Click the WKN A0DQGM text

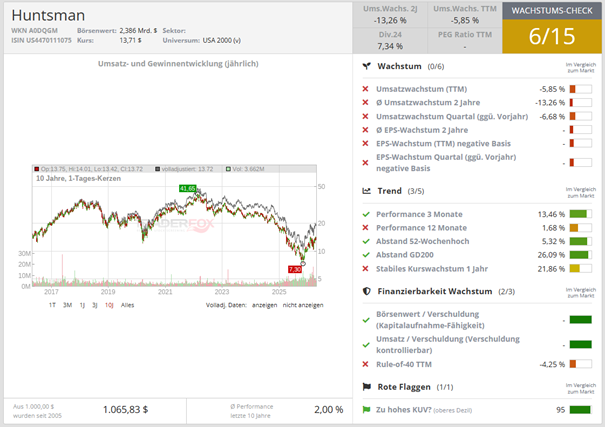[x=34, y=30]
